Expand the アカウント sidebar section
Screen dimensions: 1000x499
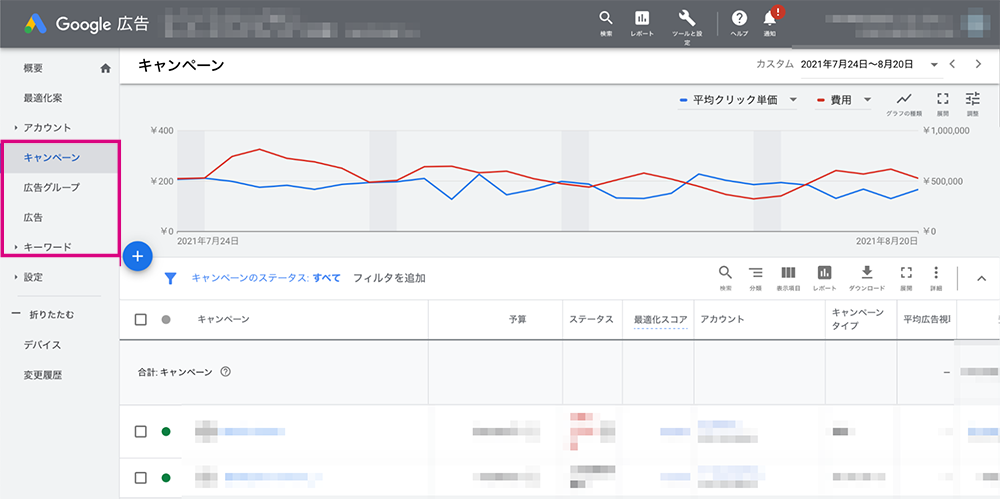[x=15, y=128]
